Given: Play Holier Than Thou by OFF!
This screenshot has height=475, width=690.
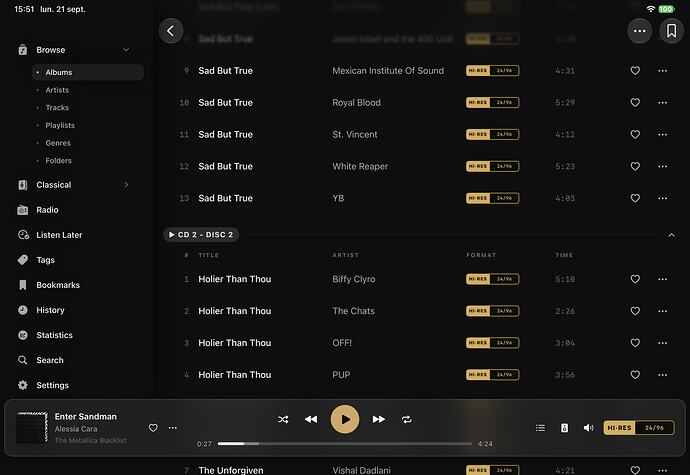Looking at the screenshot, I should point(235,343).
